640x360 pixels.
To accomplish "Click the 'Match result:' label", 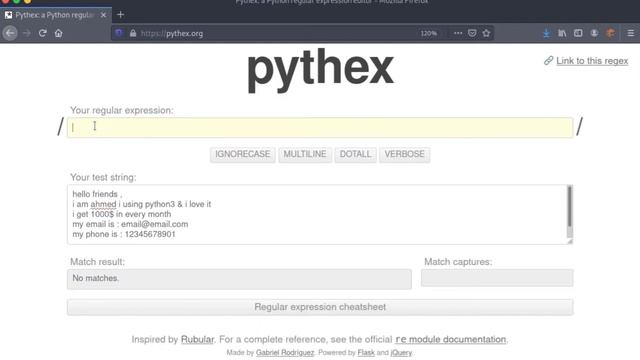I will click(98, 262).
